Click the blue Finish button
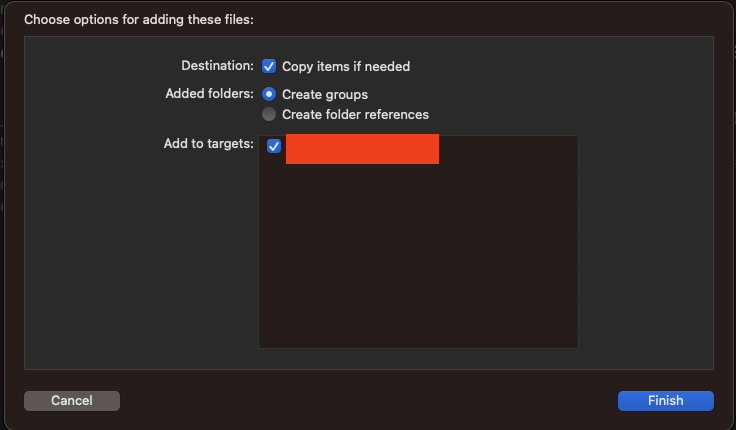This screenshot has height=430, width=736. (665, 400)
